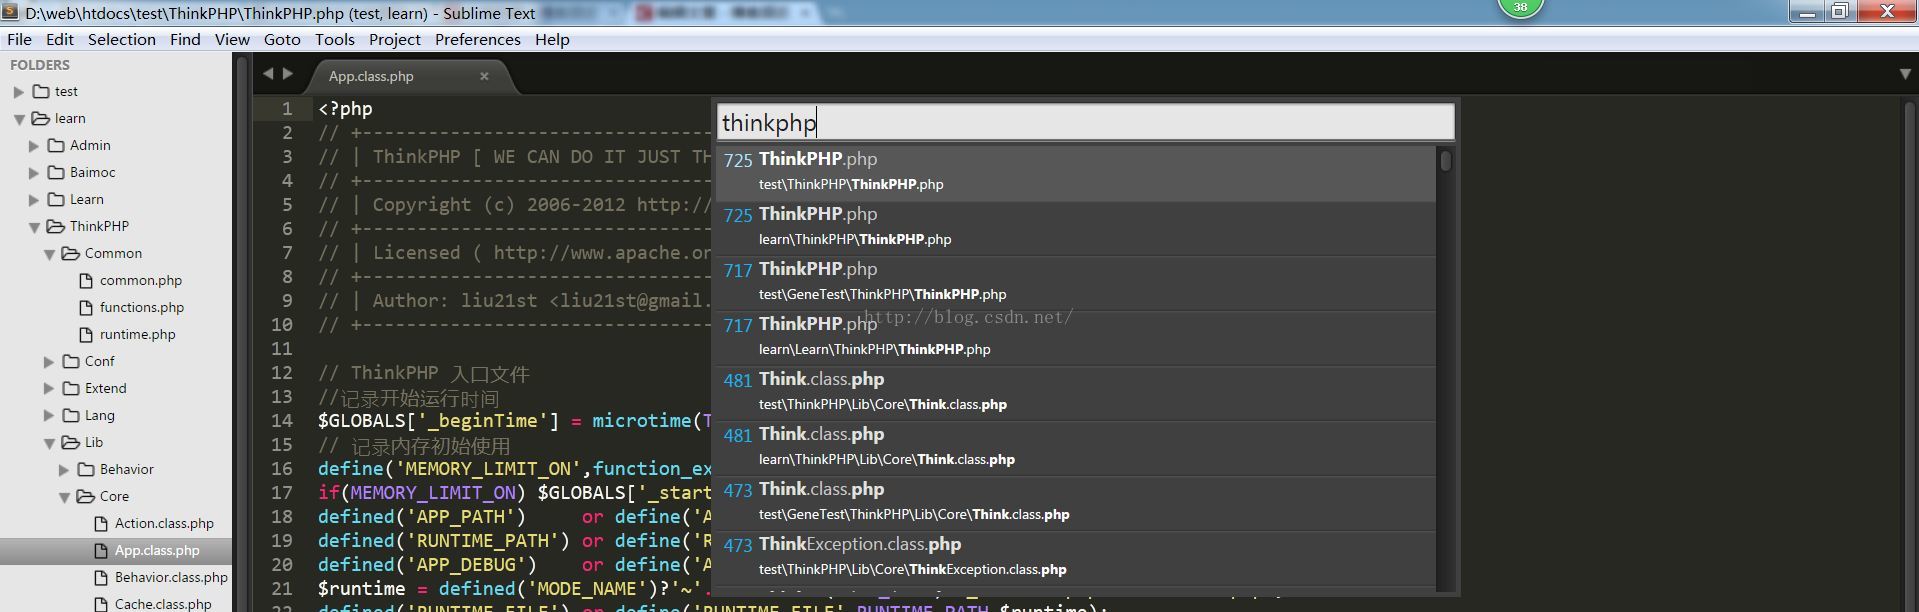Click the Lang folder icon
Image resolution: width=1919 pixels, height=612 pixels.
click(x=71, y=415)
